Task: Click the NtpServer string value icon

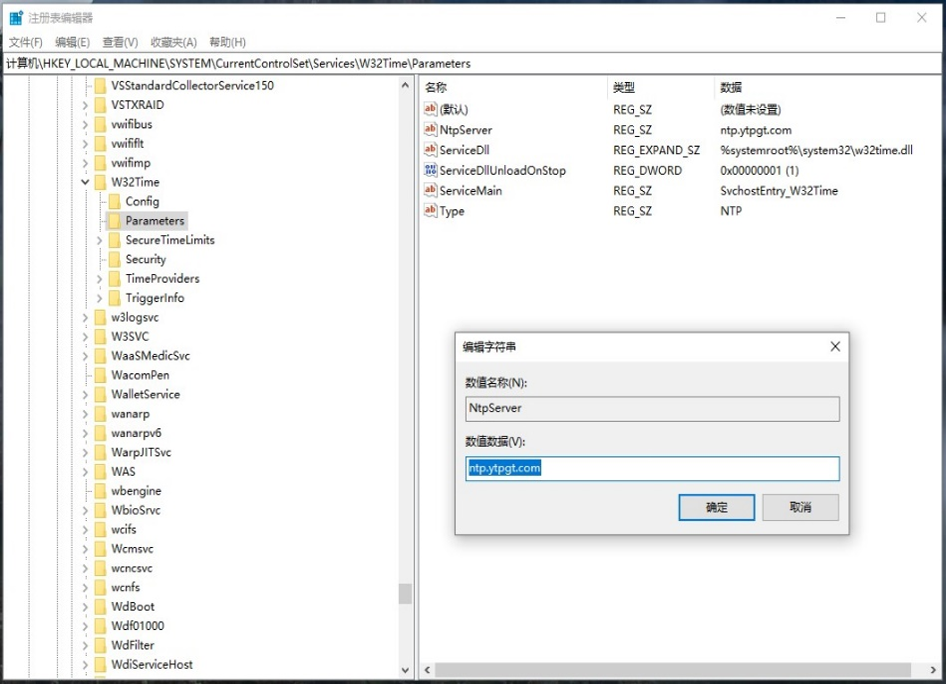Action: coord(431,129)
